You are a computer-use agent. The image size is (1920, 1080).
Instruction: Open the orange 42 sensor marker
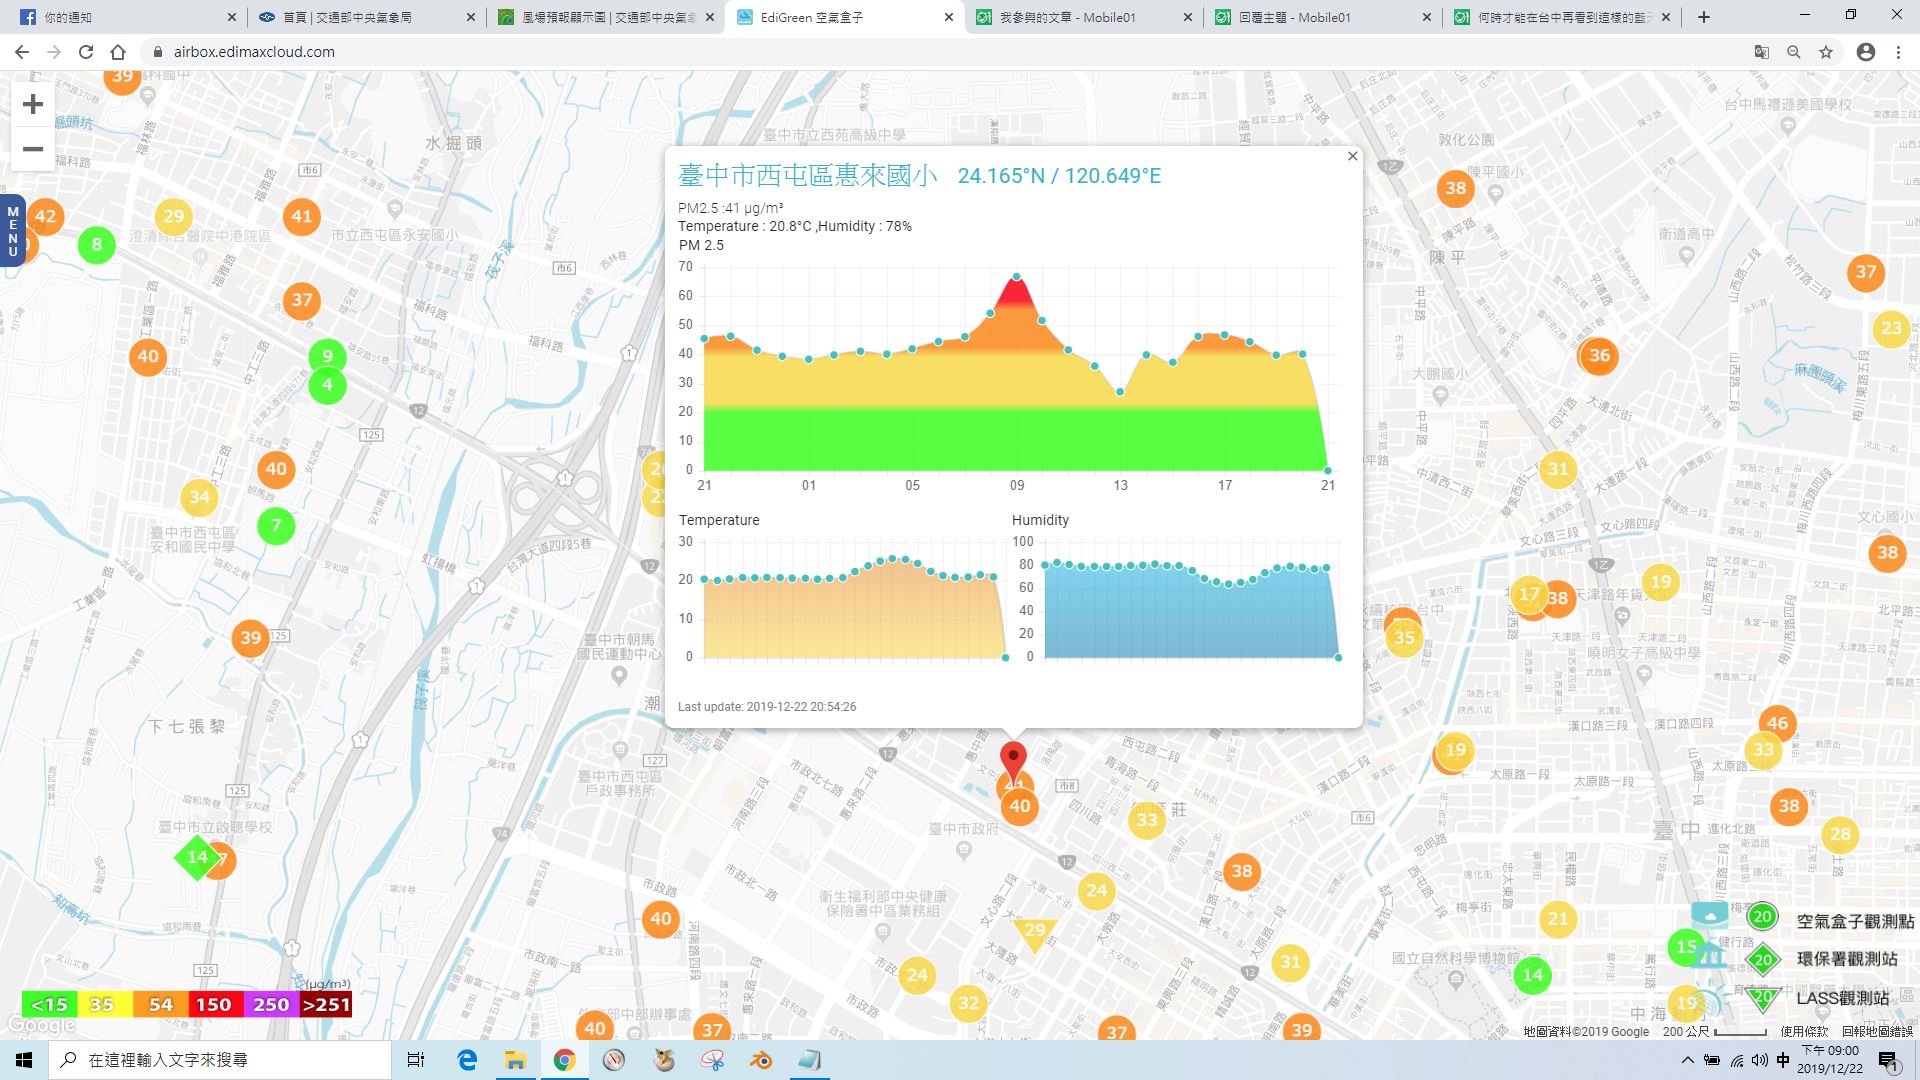45,216
